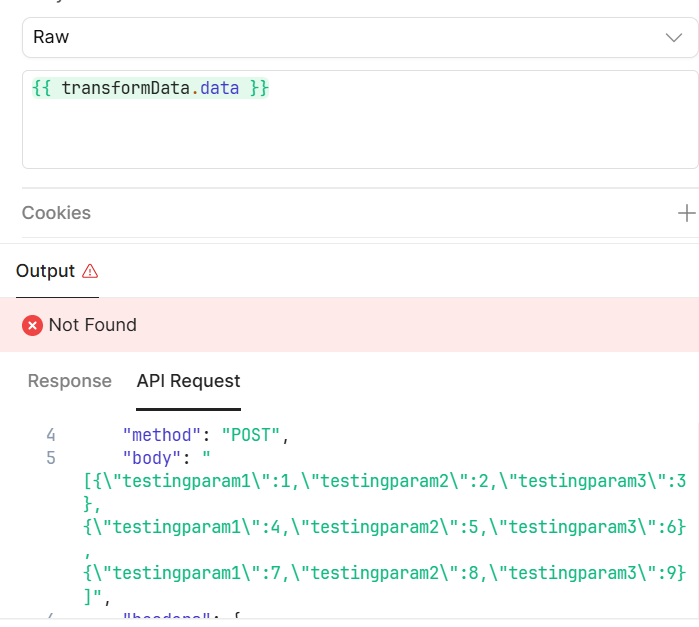Click JSON line containing testingparam3:9
This screenshot has width=699, height=627.
tap(384, 573)
